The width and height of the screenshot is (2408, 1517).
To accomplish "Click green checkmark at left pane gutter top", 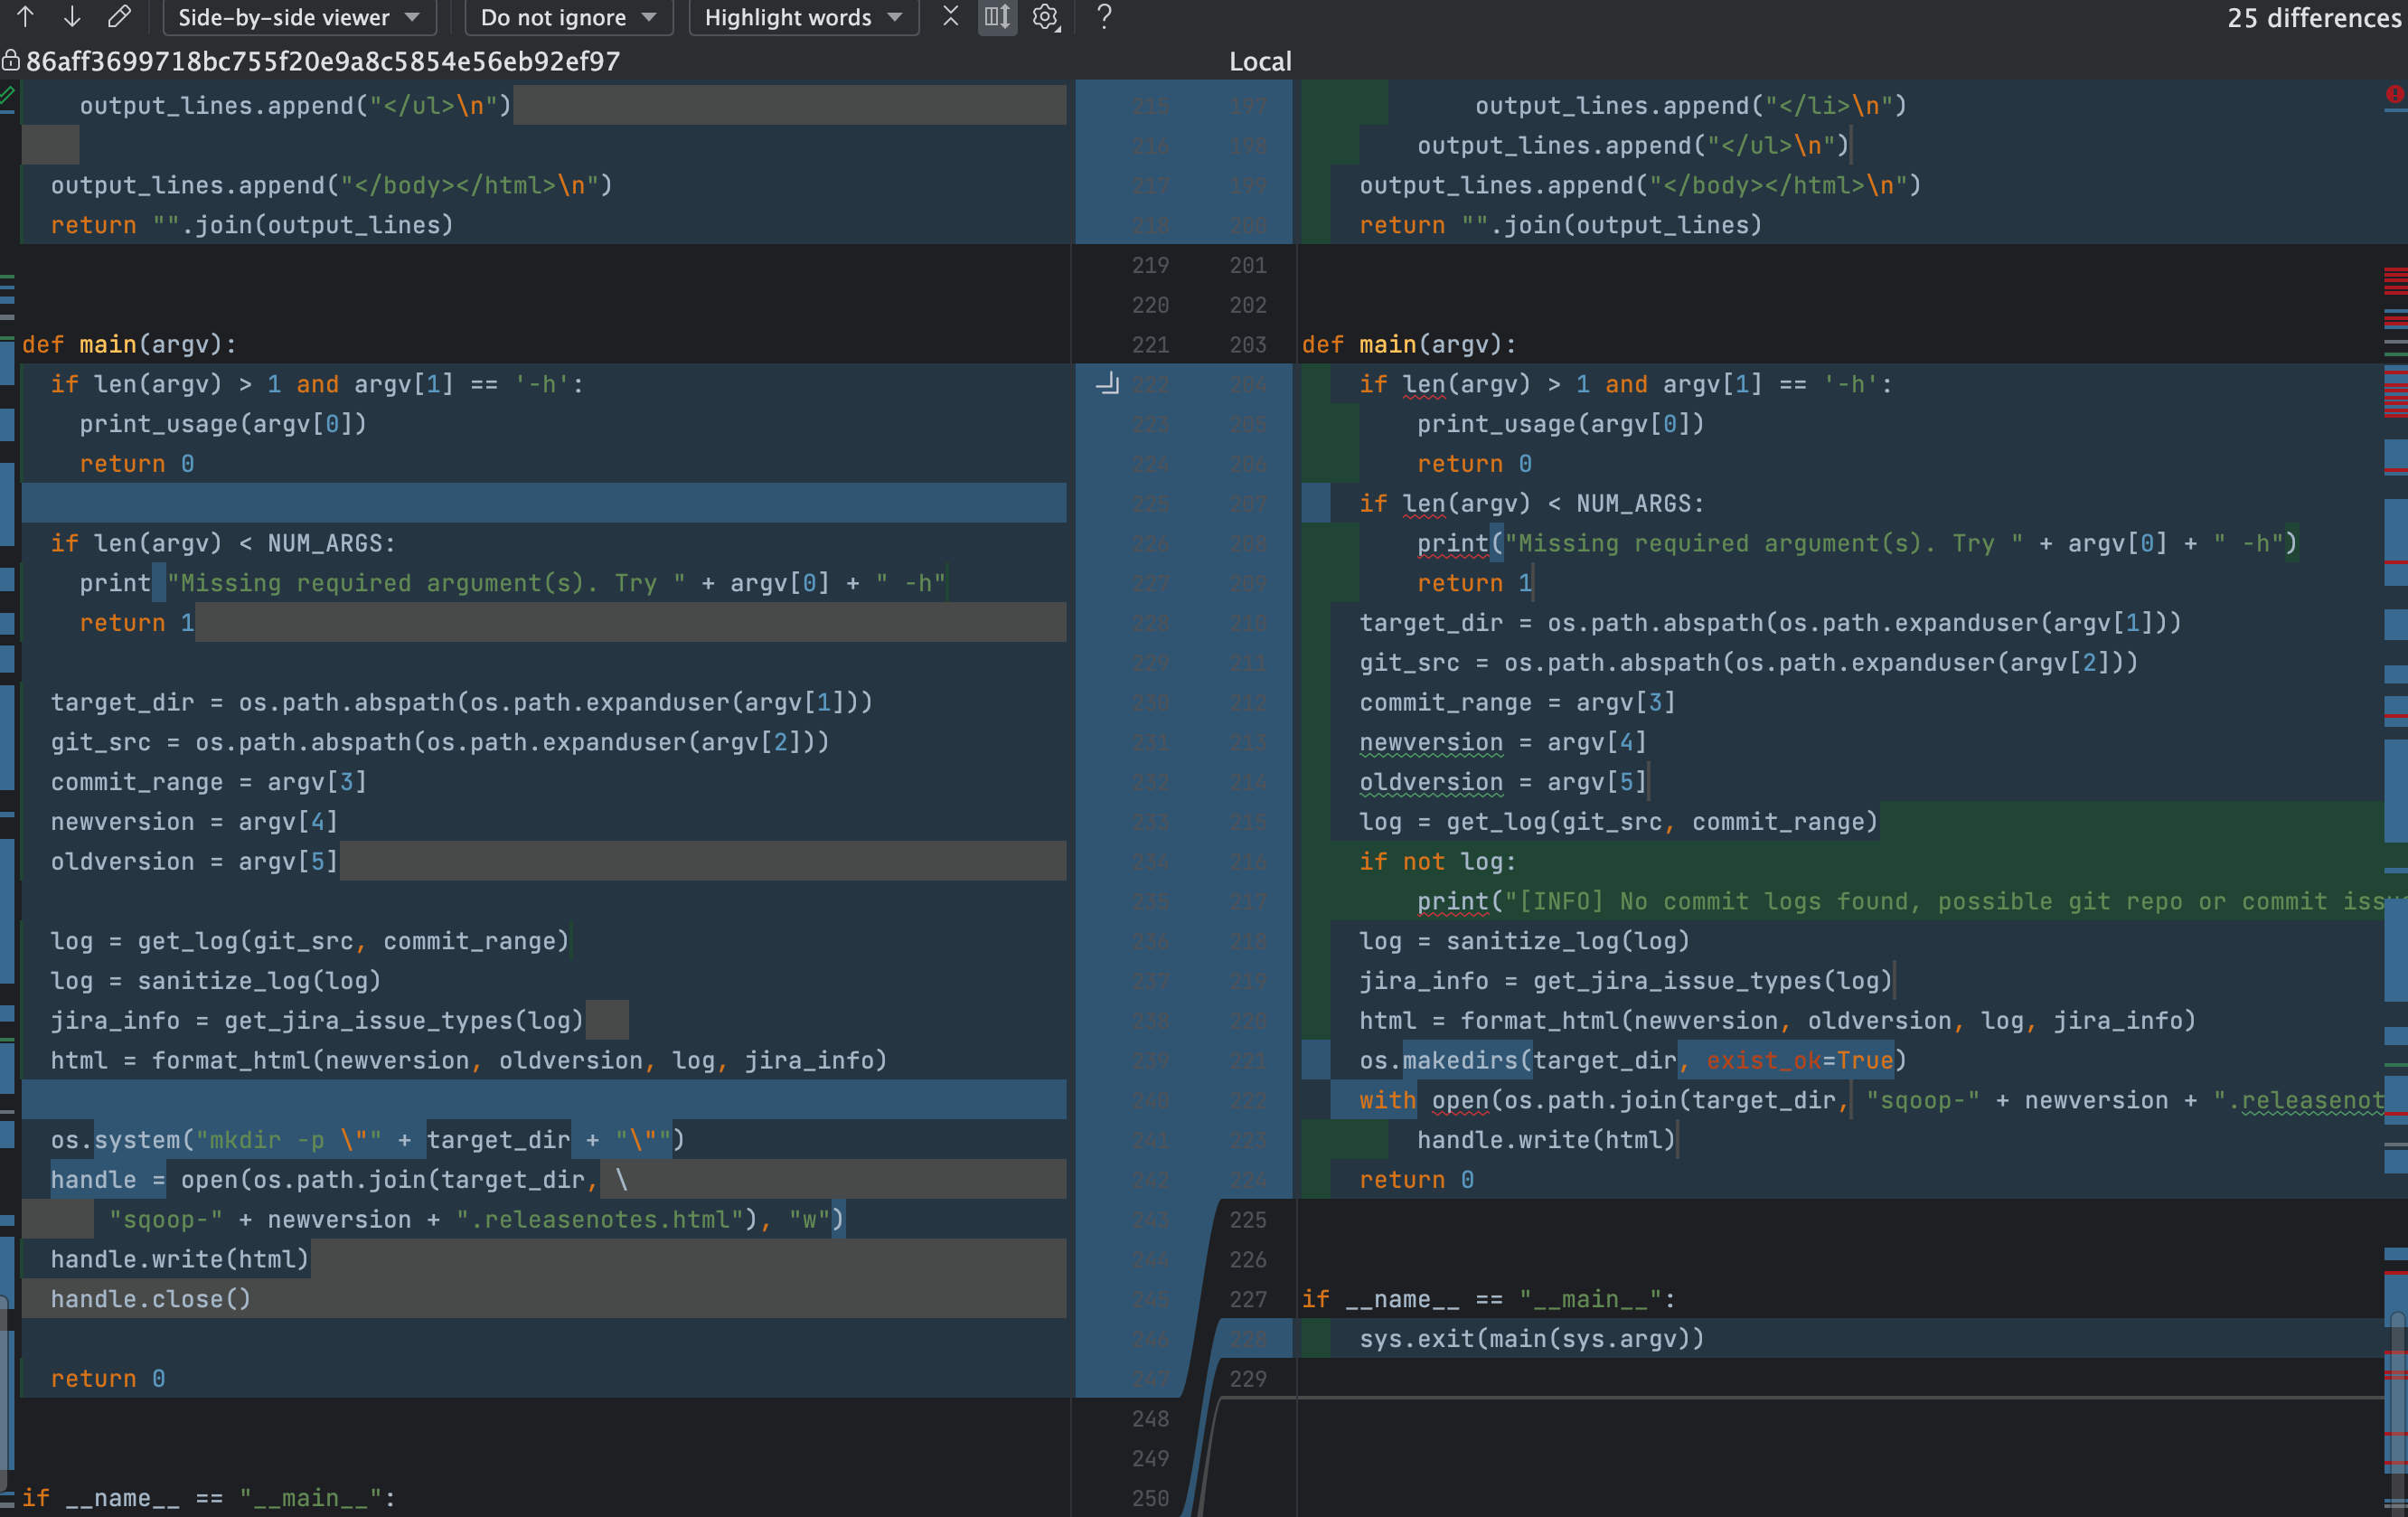I will [x=8, y=96].
